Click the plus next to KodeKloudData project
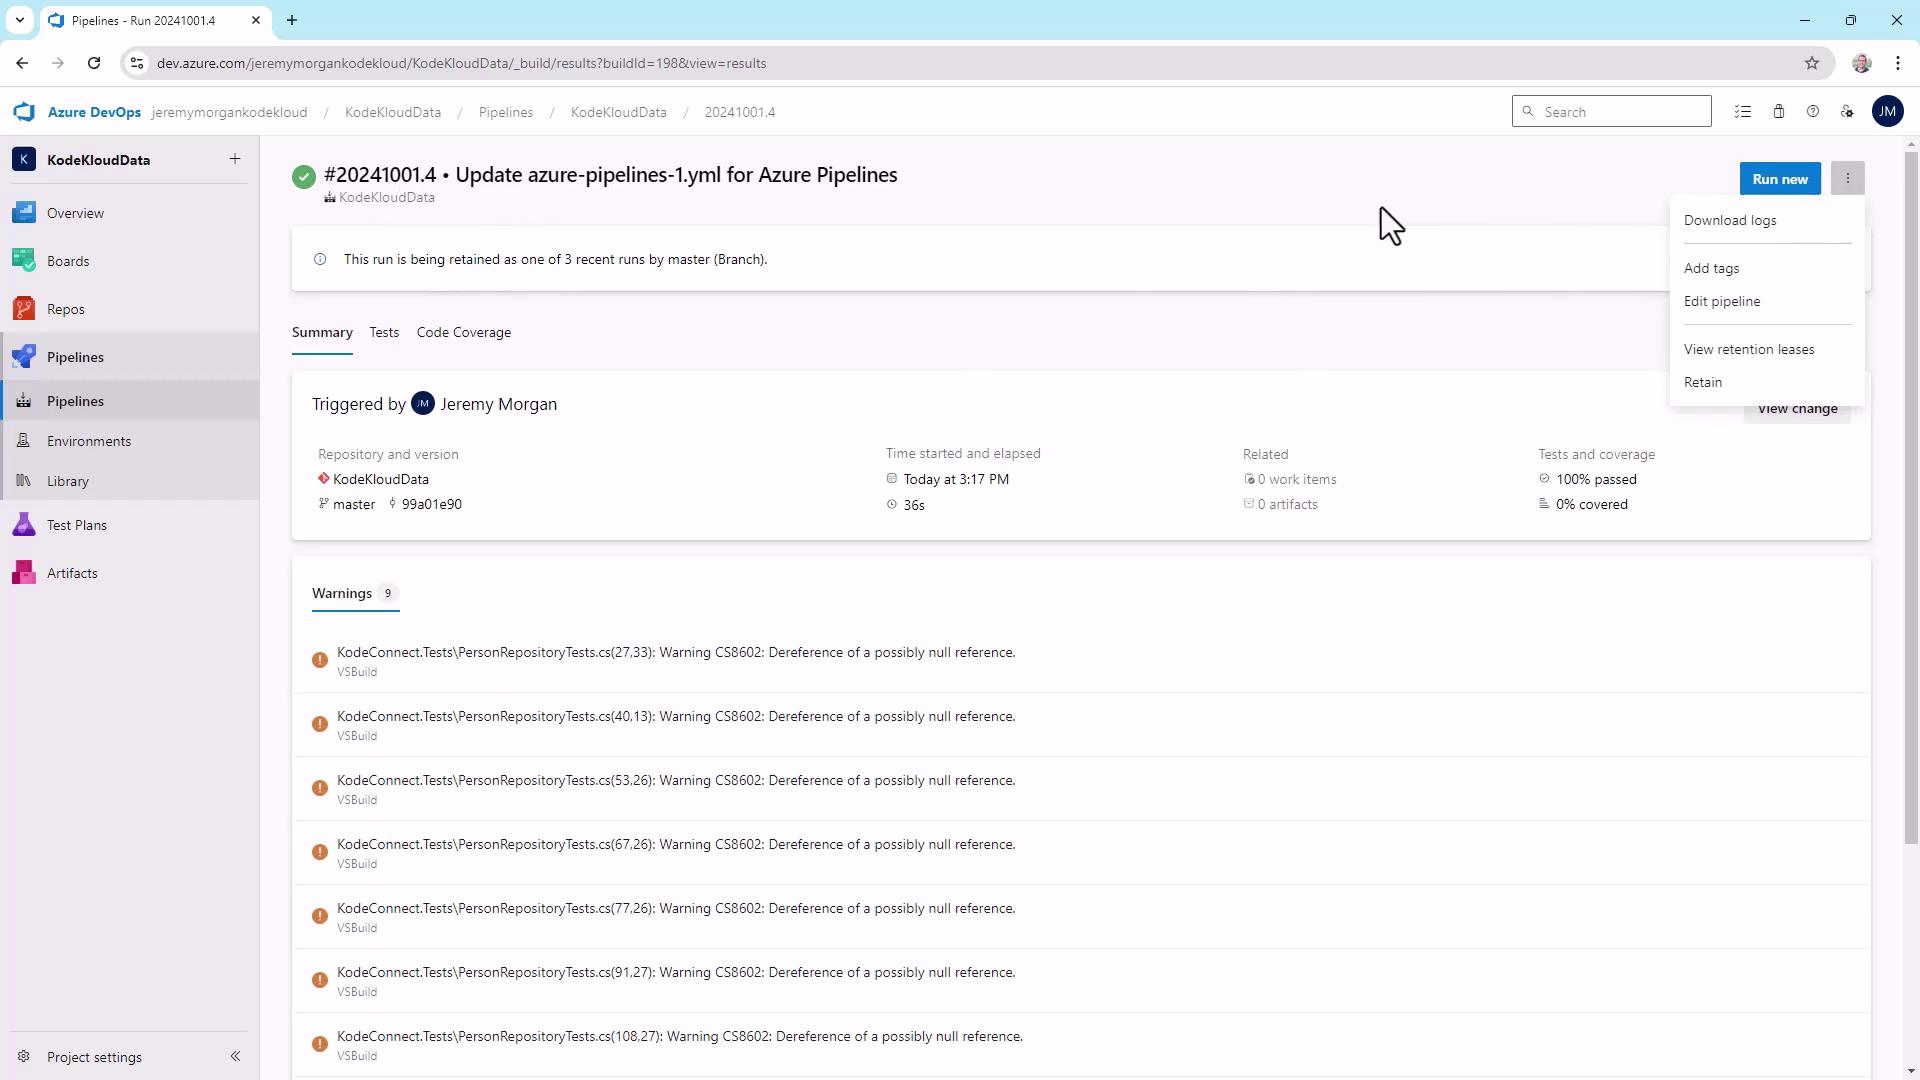 coord(234,159)
